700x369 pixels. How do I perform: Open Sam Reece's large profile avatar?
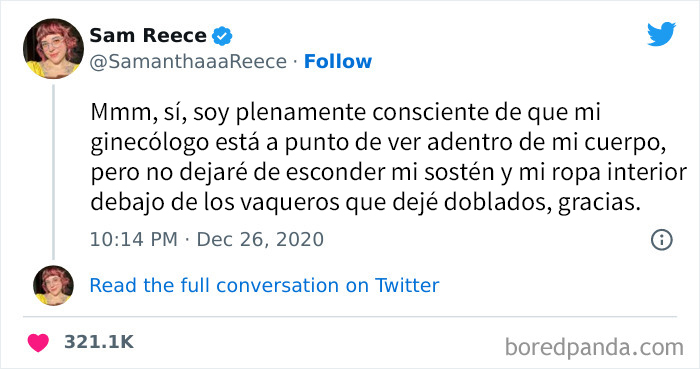point(53,49)
